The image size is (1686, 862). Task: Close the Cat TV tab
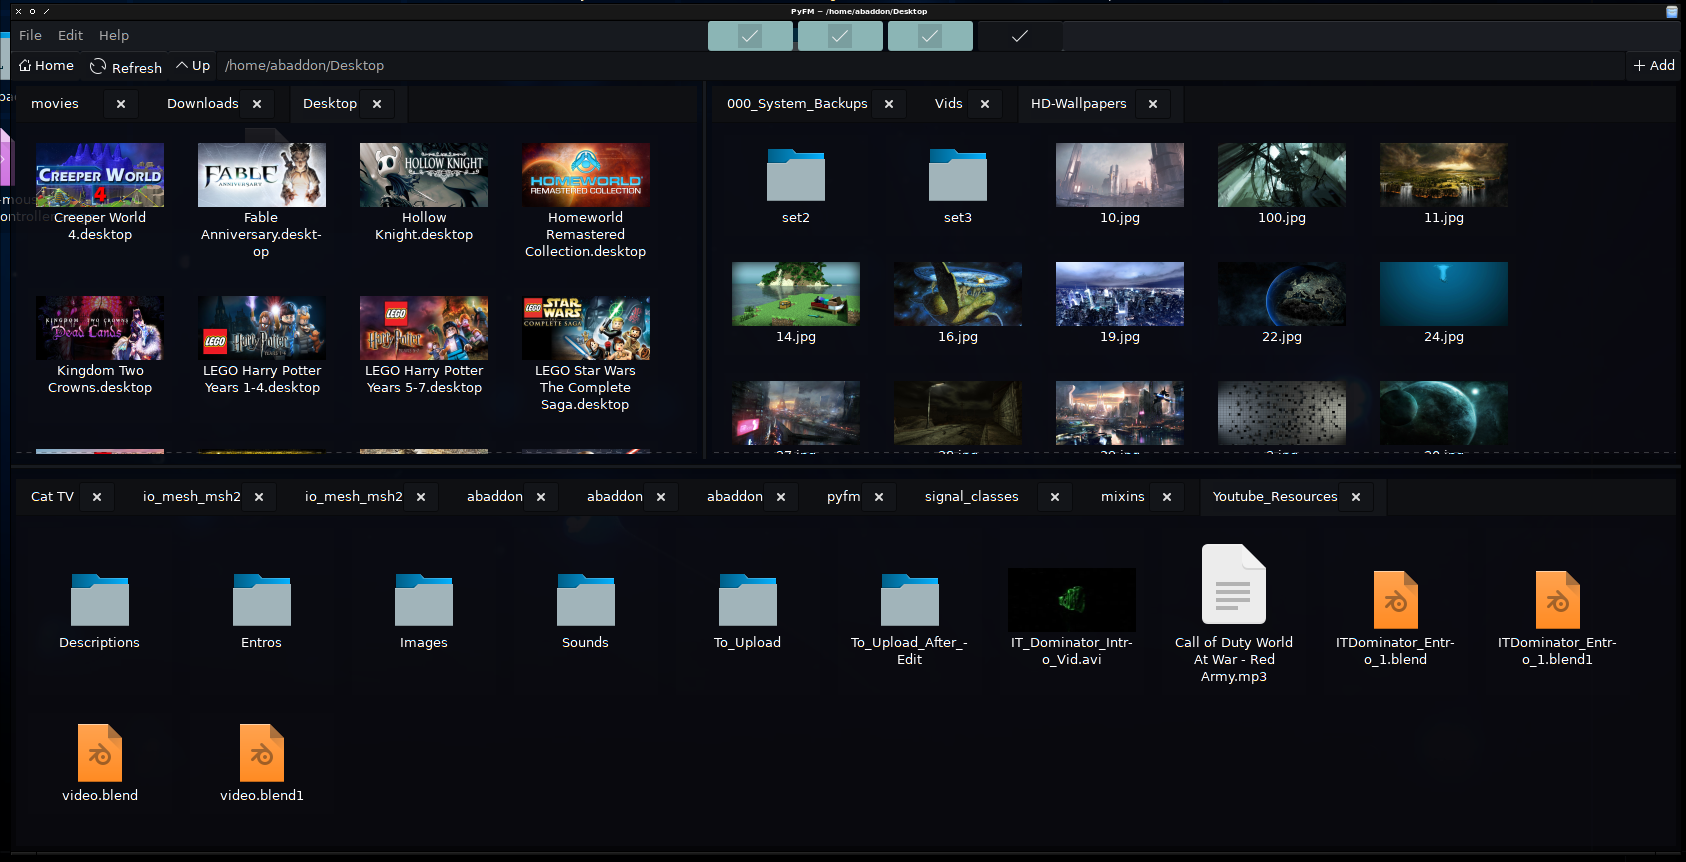coord(97,497)
